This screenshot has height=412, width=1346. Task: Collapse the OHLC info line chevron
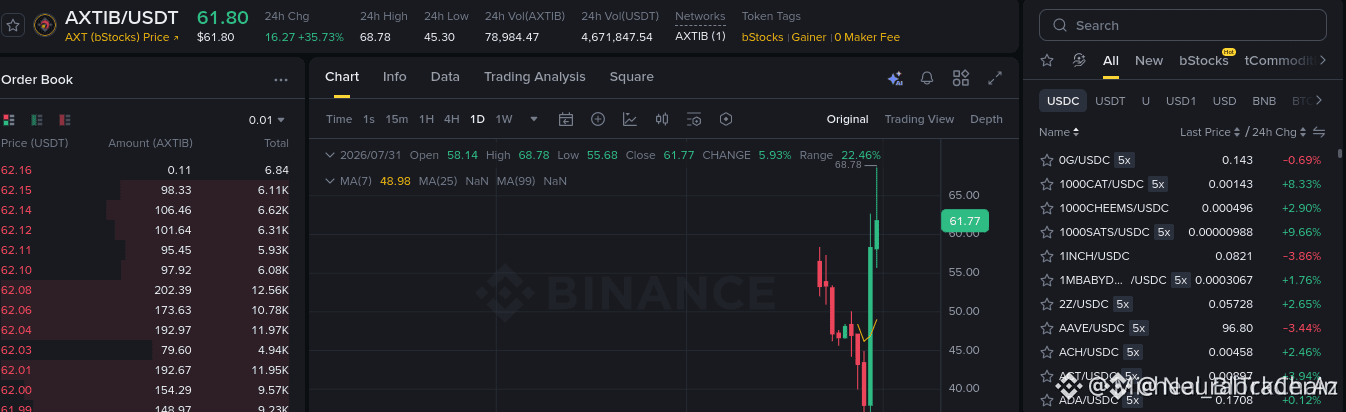[x=330, y=155]
